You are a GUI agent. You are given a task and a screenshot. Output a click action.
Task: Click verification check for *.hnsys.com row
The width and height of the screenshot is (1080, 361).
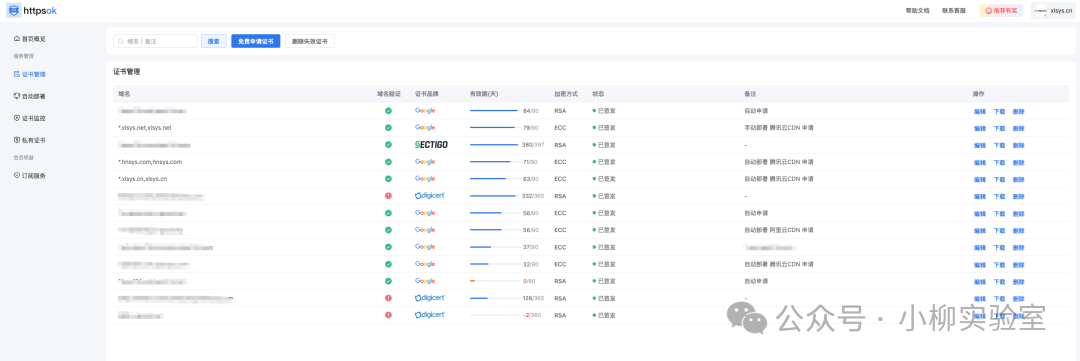[x=388, y=162]
